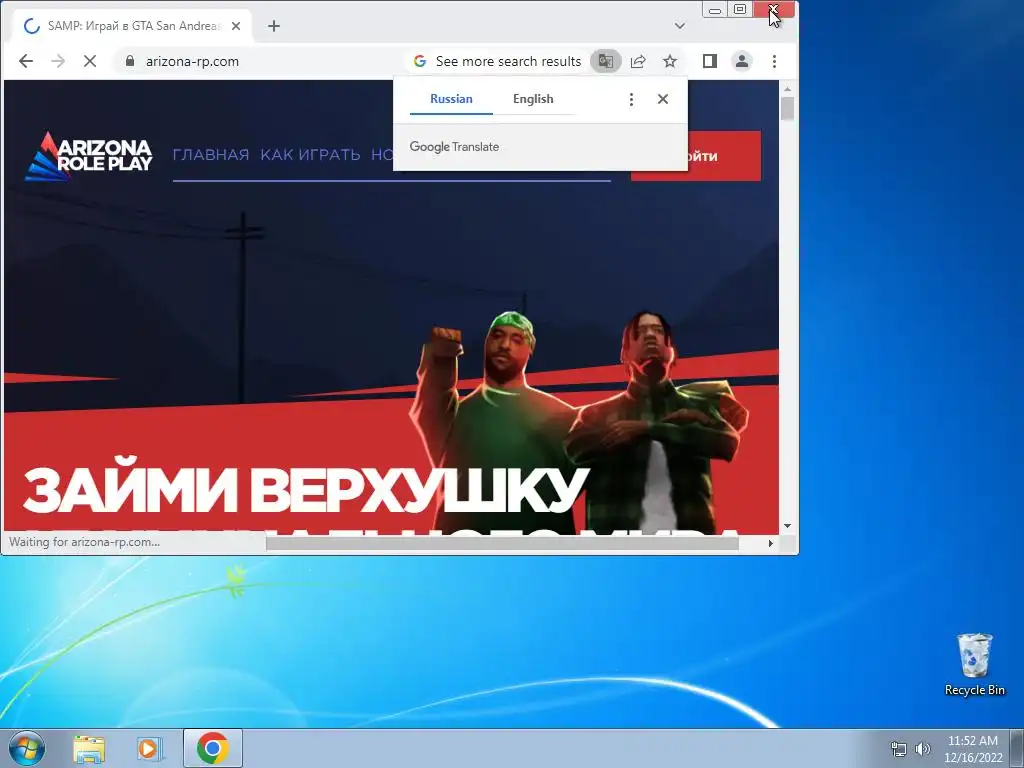
Task: Click the forward navigation arrow
Action: tap(58, 61)
